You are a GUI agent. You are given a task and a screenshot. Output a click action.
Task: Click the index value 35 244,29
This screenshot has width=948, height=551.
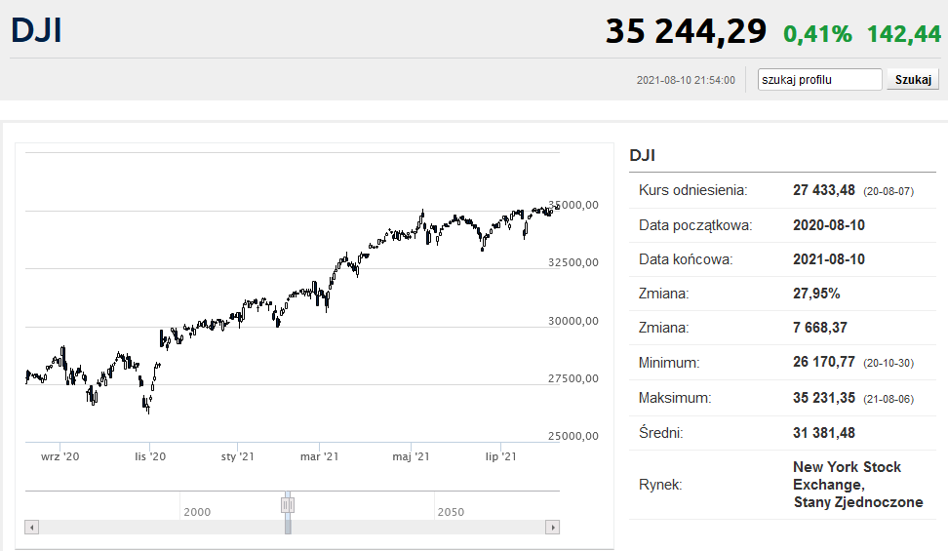pos(686,31)
